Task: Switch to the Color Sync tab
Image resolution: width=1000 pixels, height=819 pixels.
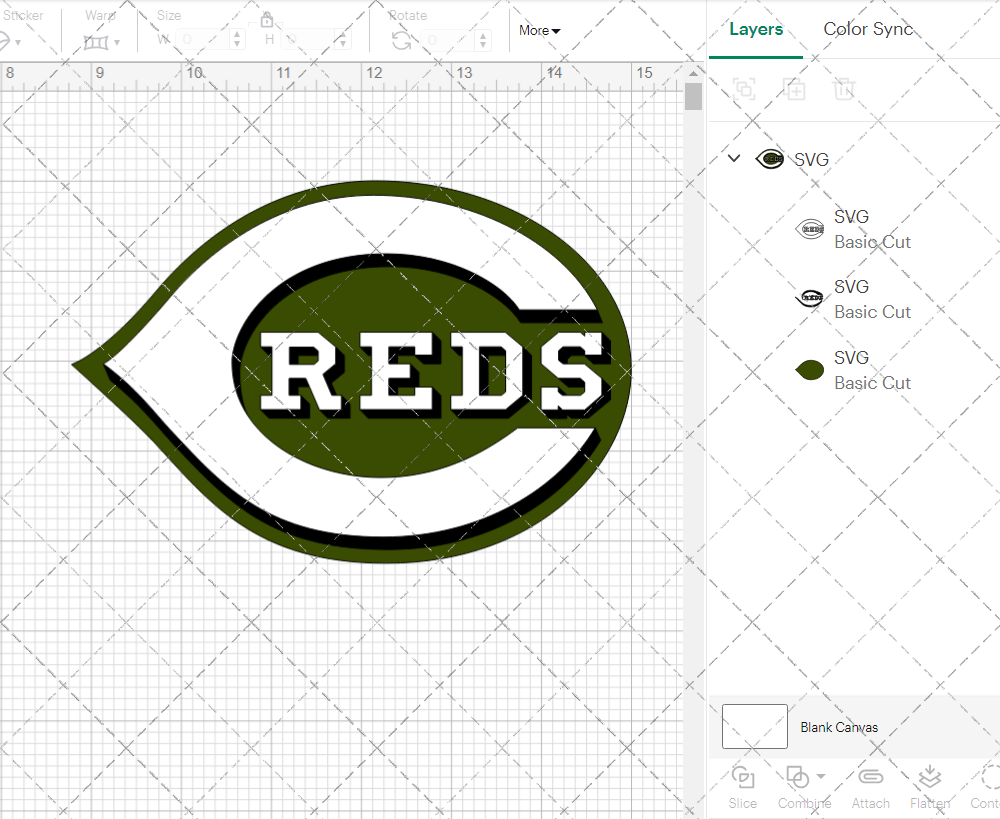Action: [867, 29]
